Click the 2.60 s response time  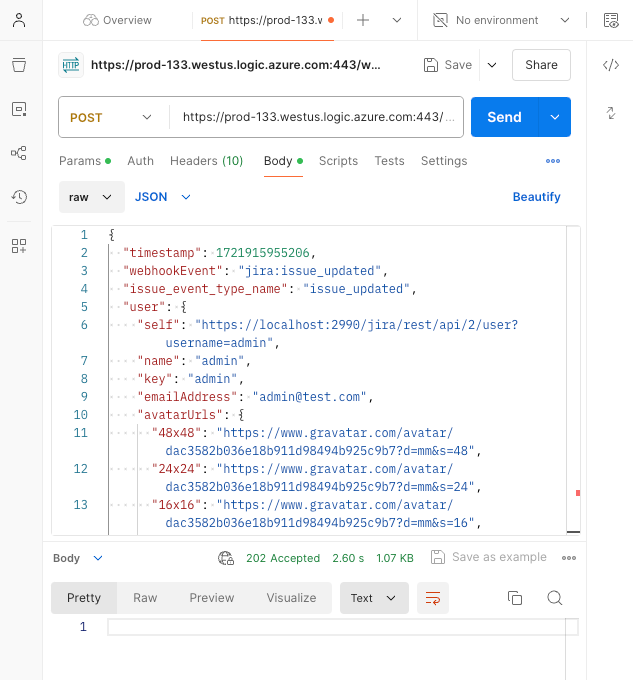pos(348,558)
